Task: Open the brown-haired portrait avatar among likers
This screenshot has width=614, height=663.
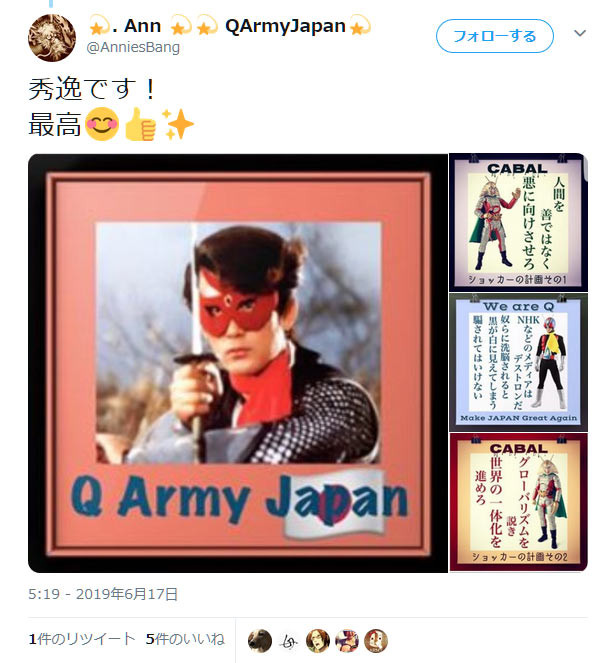Action: coord(318,641)
